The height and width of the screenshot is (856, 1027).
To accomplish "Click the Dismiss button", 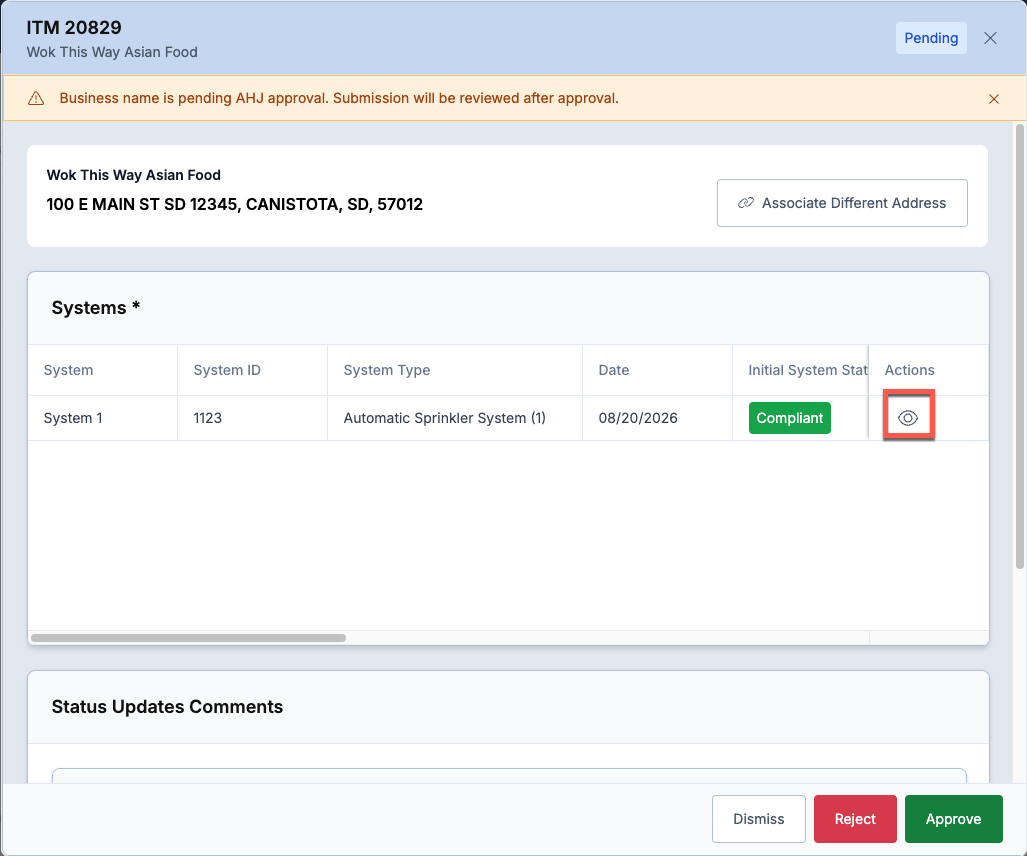I will point(758,819).
